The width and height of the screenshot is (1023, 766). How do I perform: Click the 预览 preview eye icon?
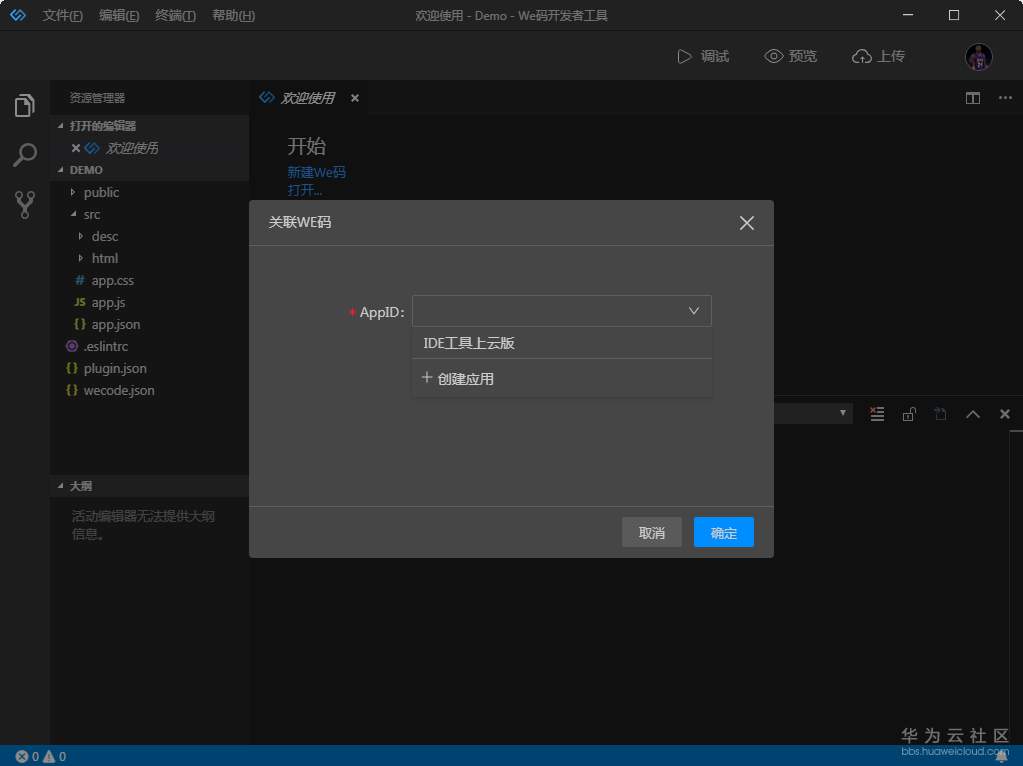pyautogui.click(x=773, y=56)
